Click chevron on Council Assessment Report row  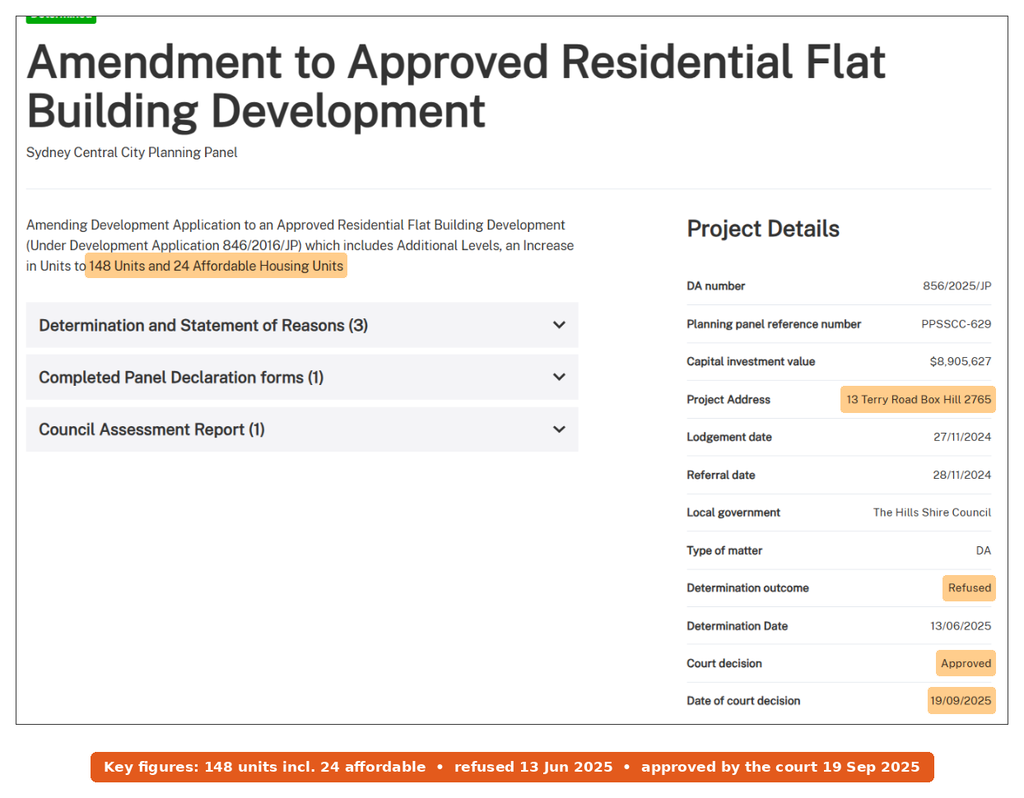(559, 429)
